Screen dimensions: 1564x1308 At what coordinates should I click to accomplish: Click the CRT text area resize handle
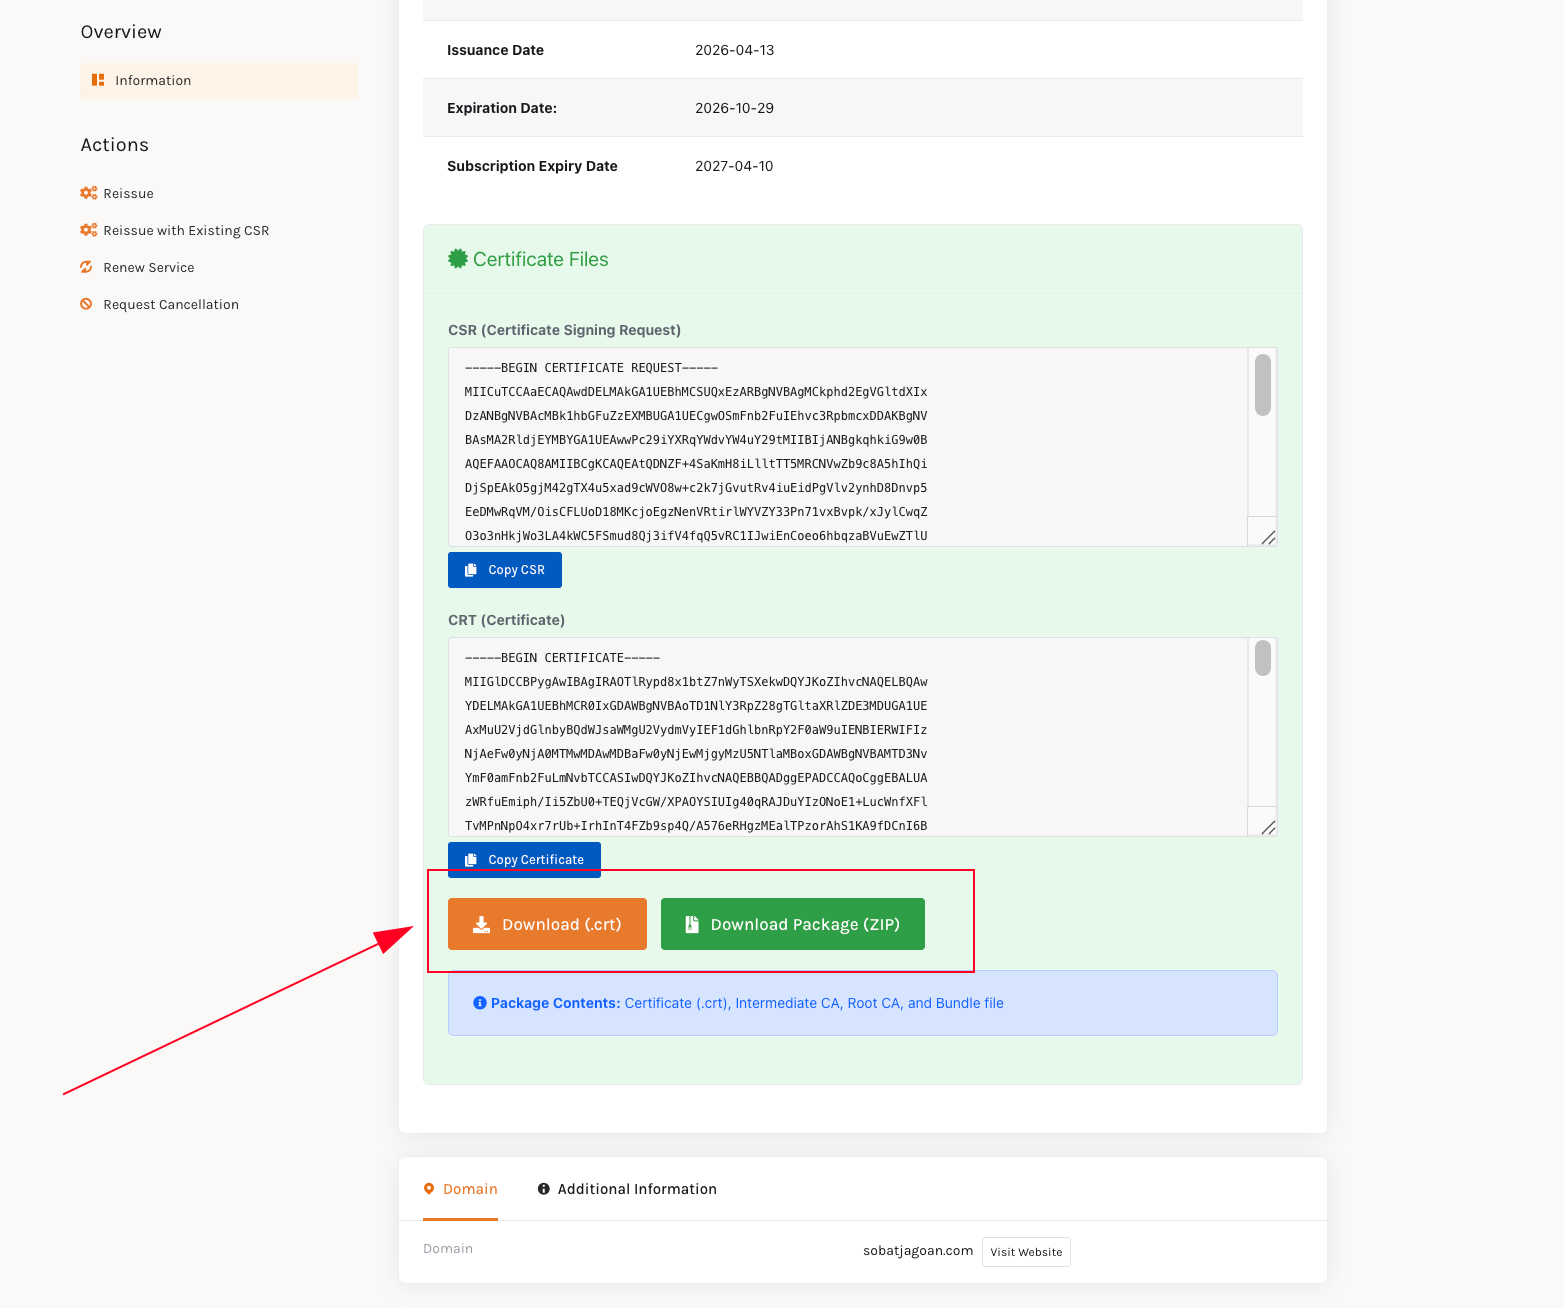point(1267,827)
